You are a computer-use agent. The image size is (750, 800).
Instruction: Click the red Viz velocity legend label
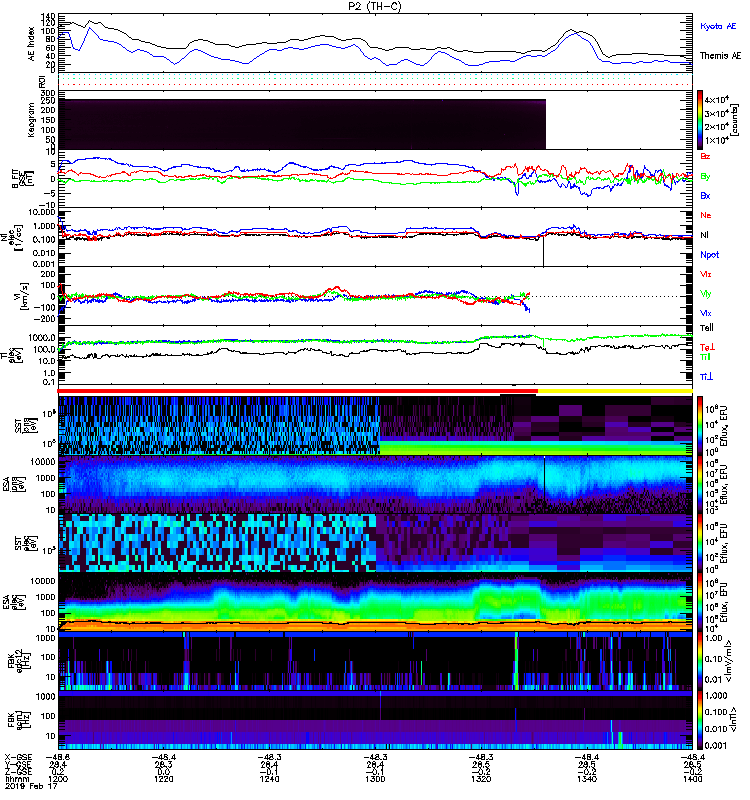point(706,273)
